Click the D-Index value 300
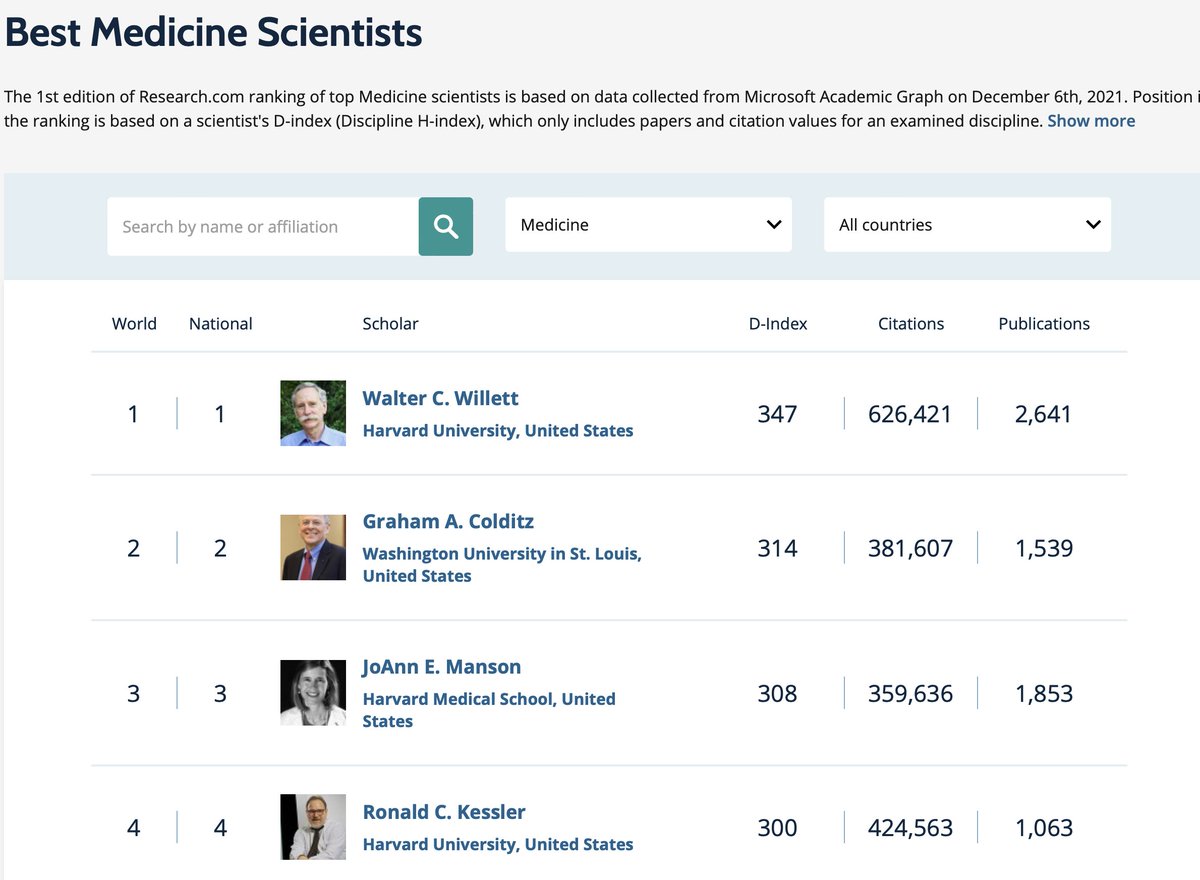Viewport: 1200px width, 880px height. (x=777, y=828)
